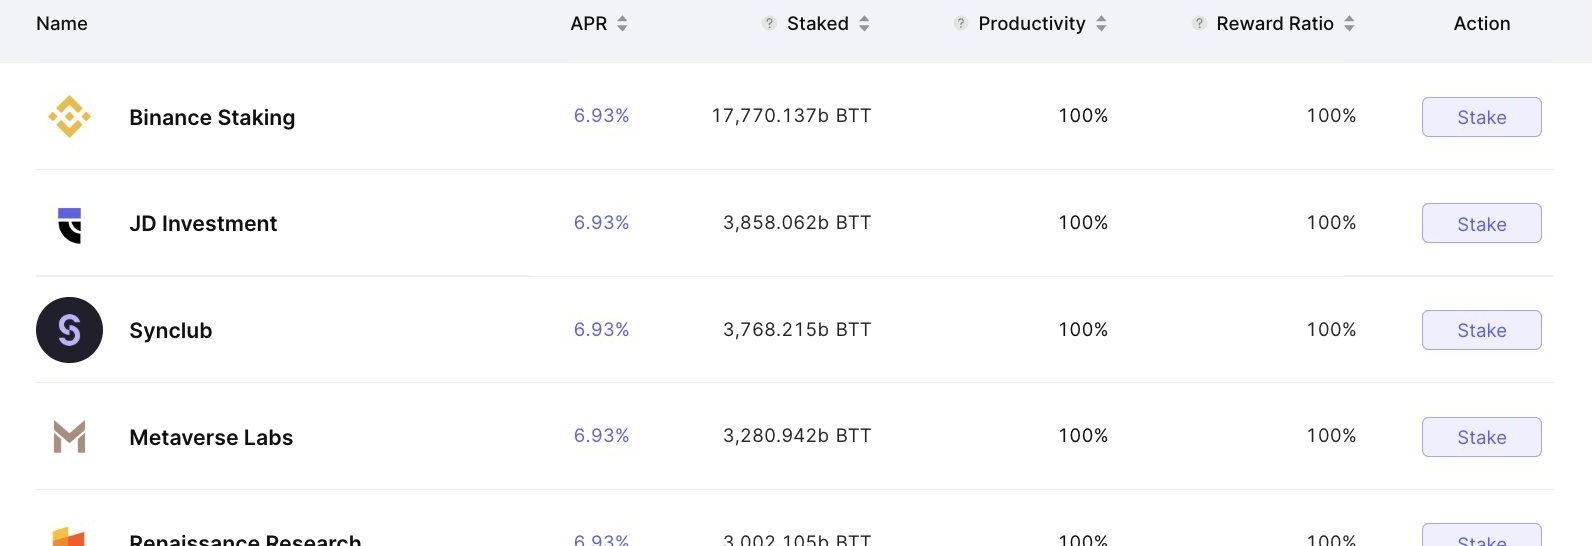Sort the table by APR
This screenshot has width=1592, height=546.
click(x=622, y=23)
